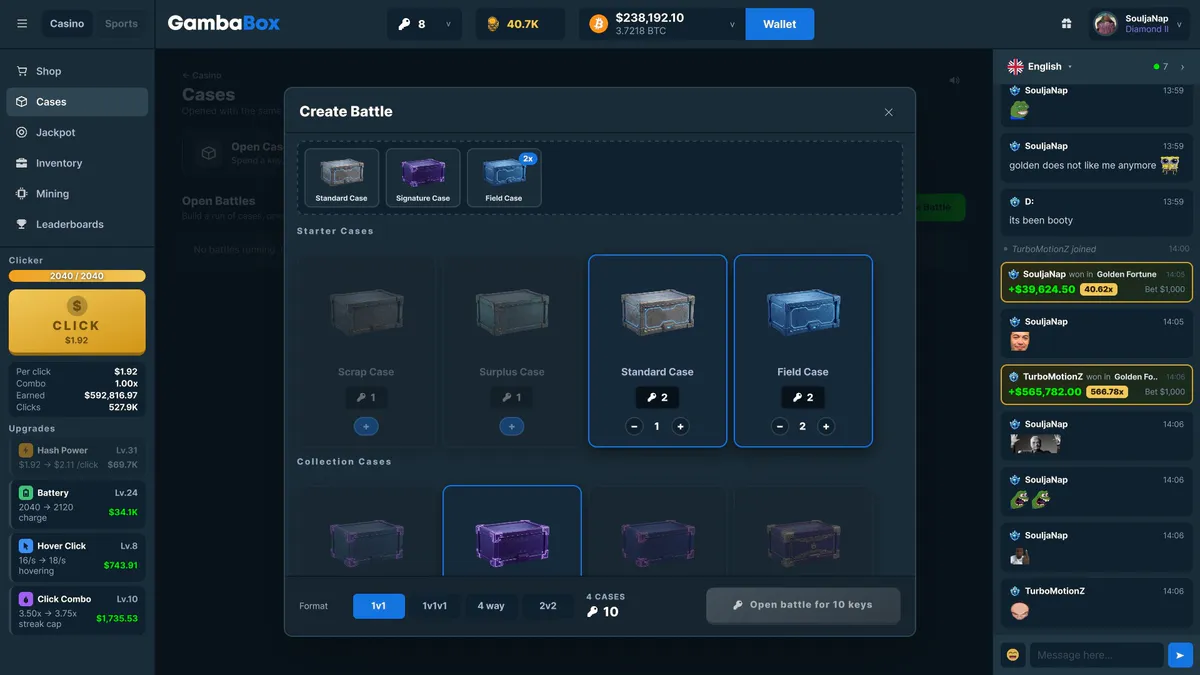Click the Hash Power upgrade icon
This screenshot has height=675, width=1200.
[26, 451]
